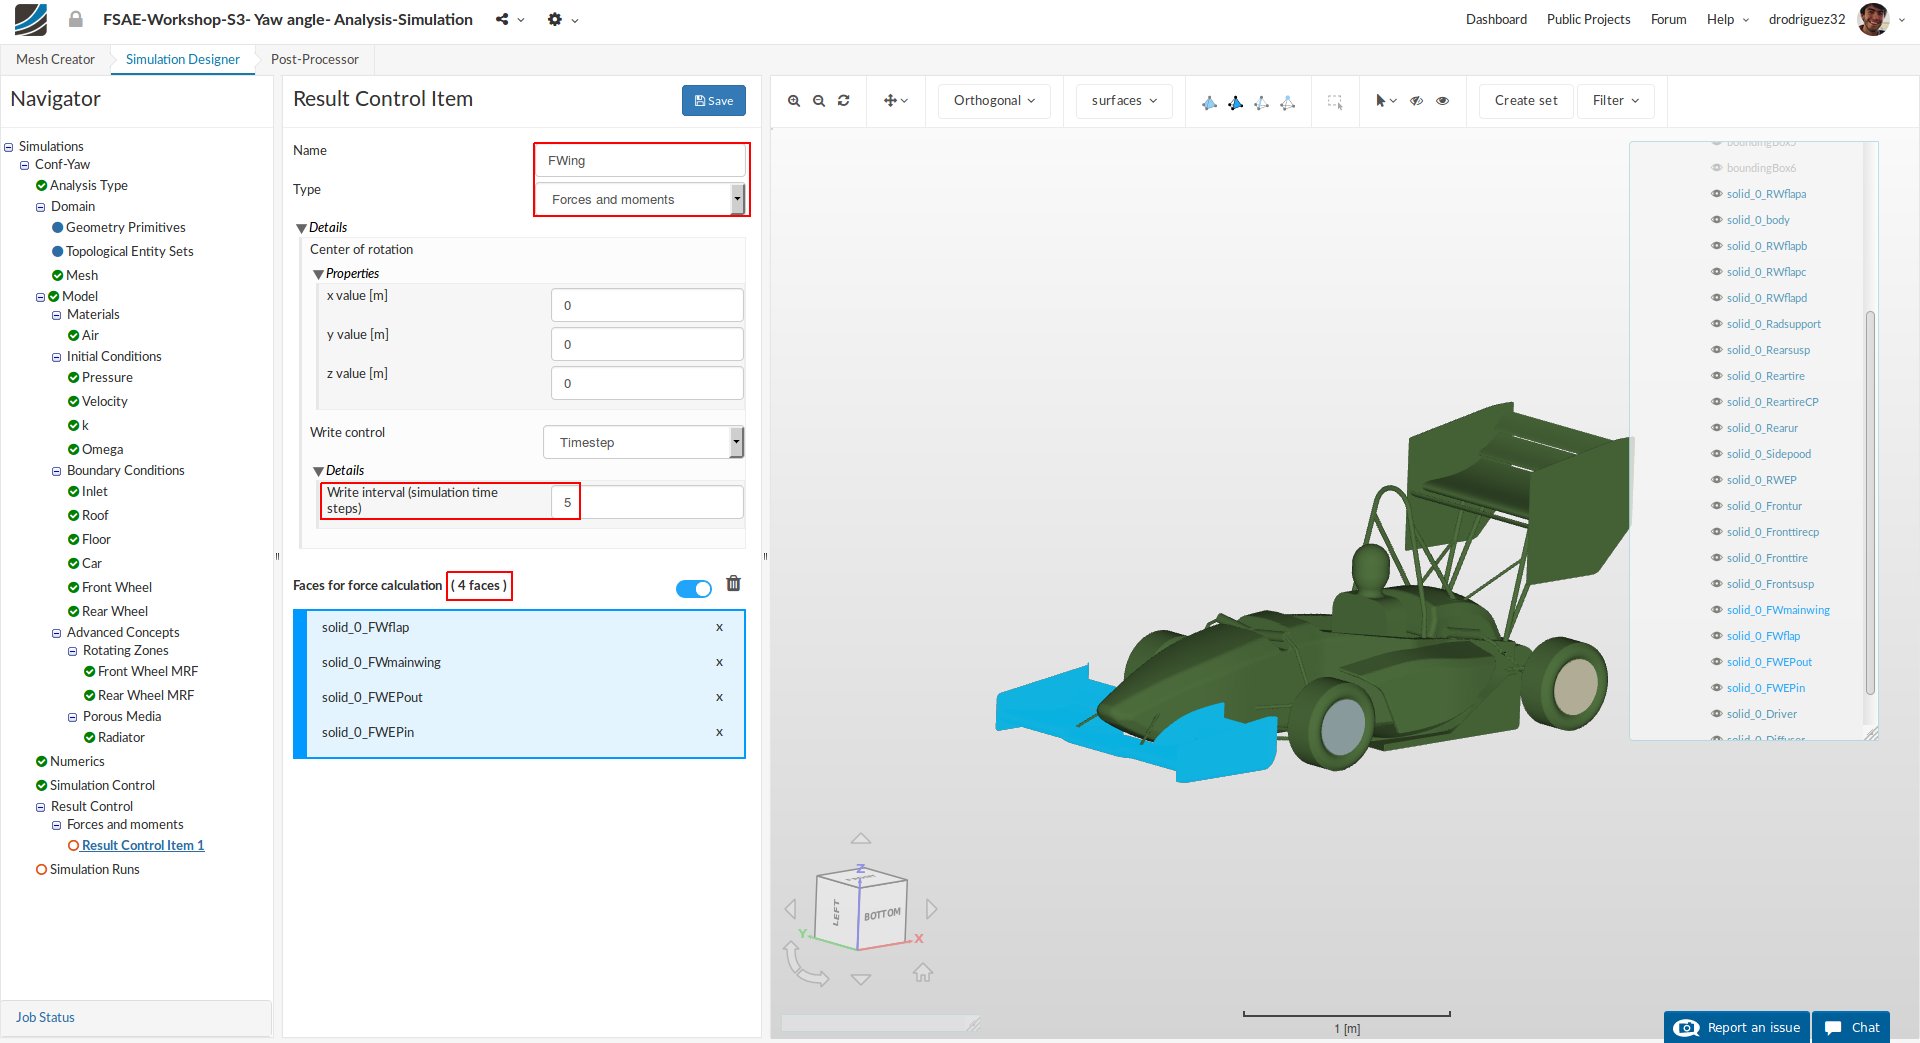Click the share icon next to project title
This screenshot has width=1920, height=1043.
(502, 20)
